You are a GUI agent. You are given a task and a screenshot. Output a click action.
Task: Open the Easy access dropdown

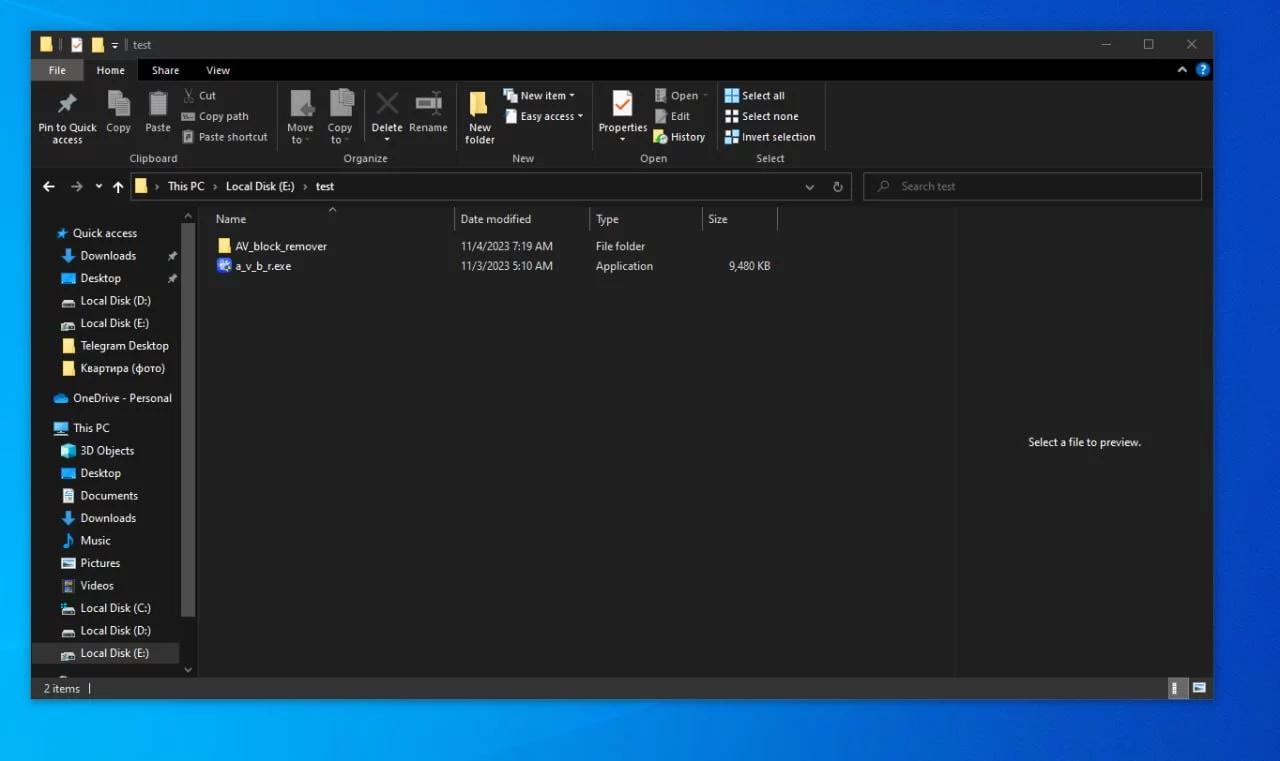point(543,116)
